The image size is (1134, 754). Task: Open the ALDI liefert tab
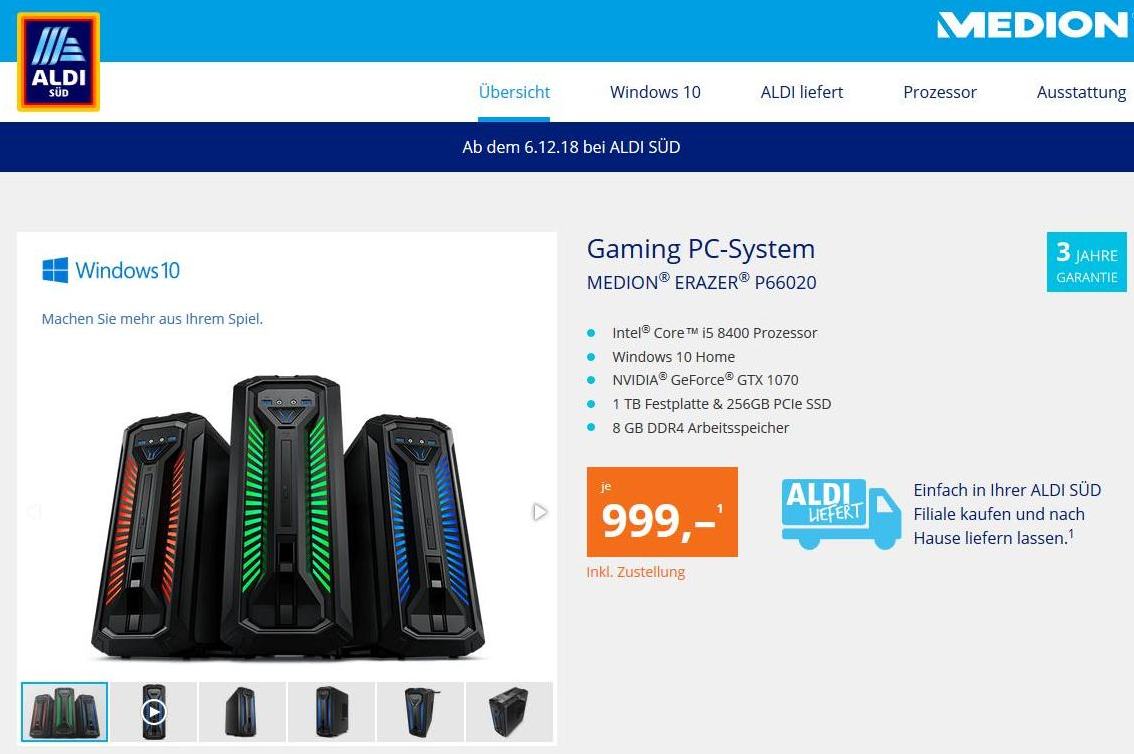(801, 93)
